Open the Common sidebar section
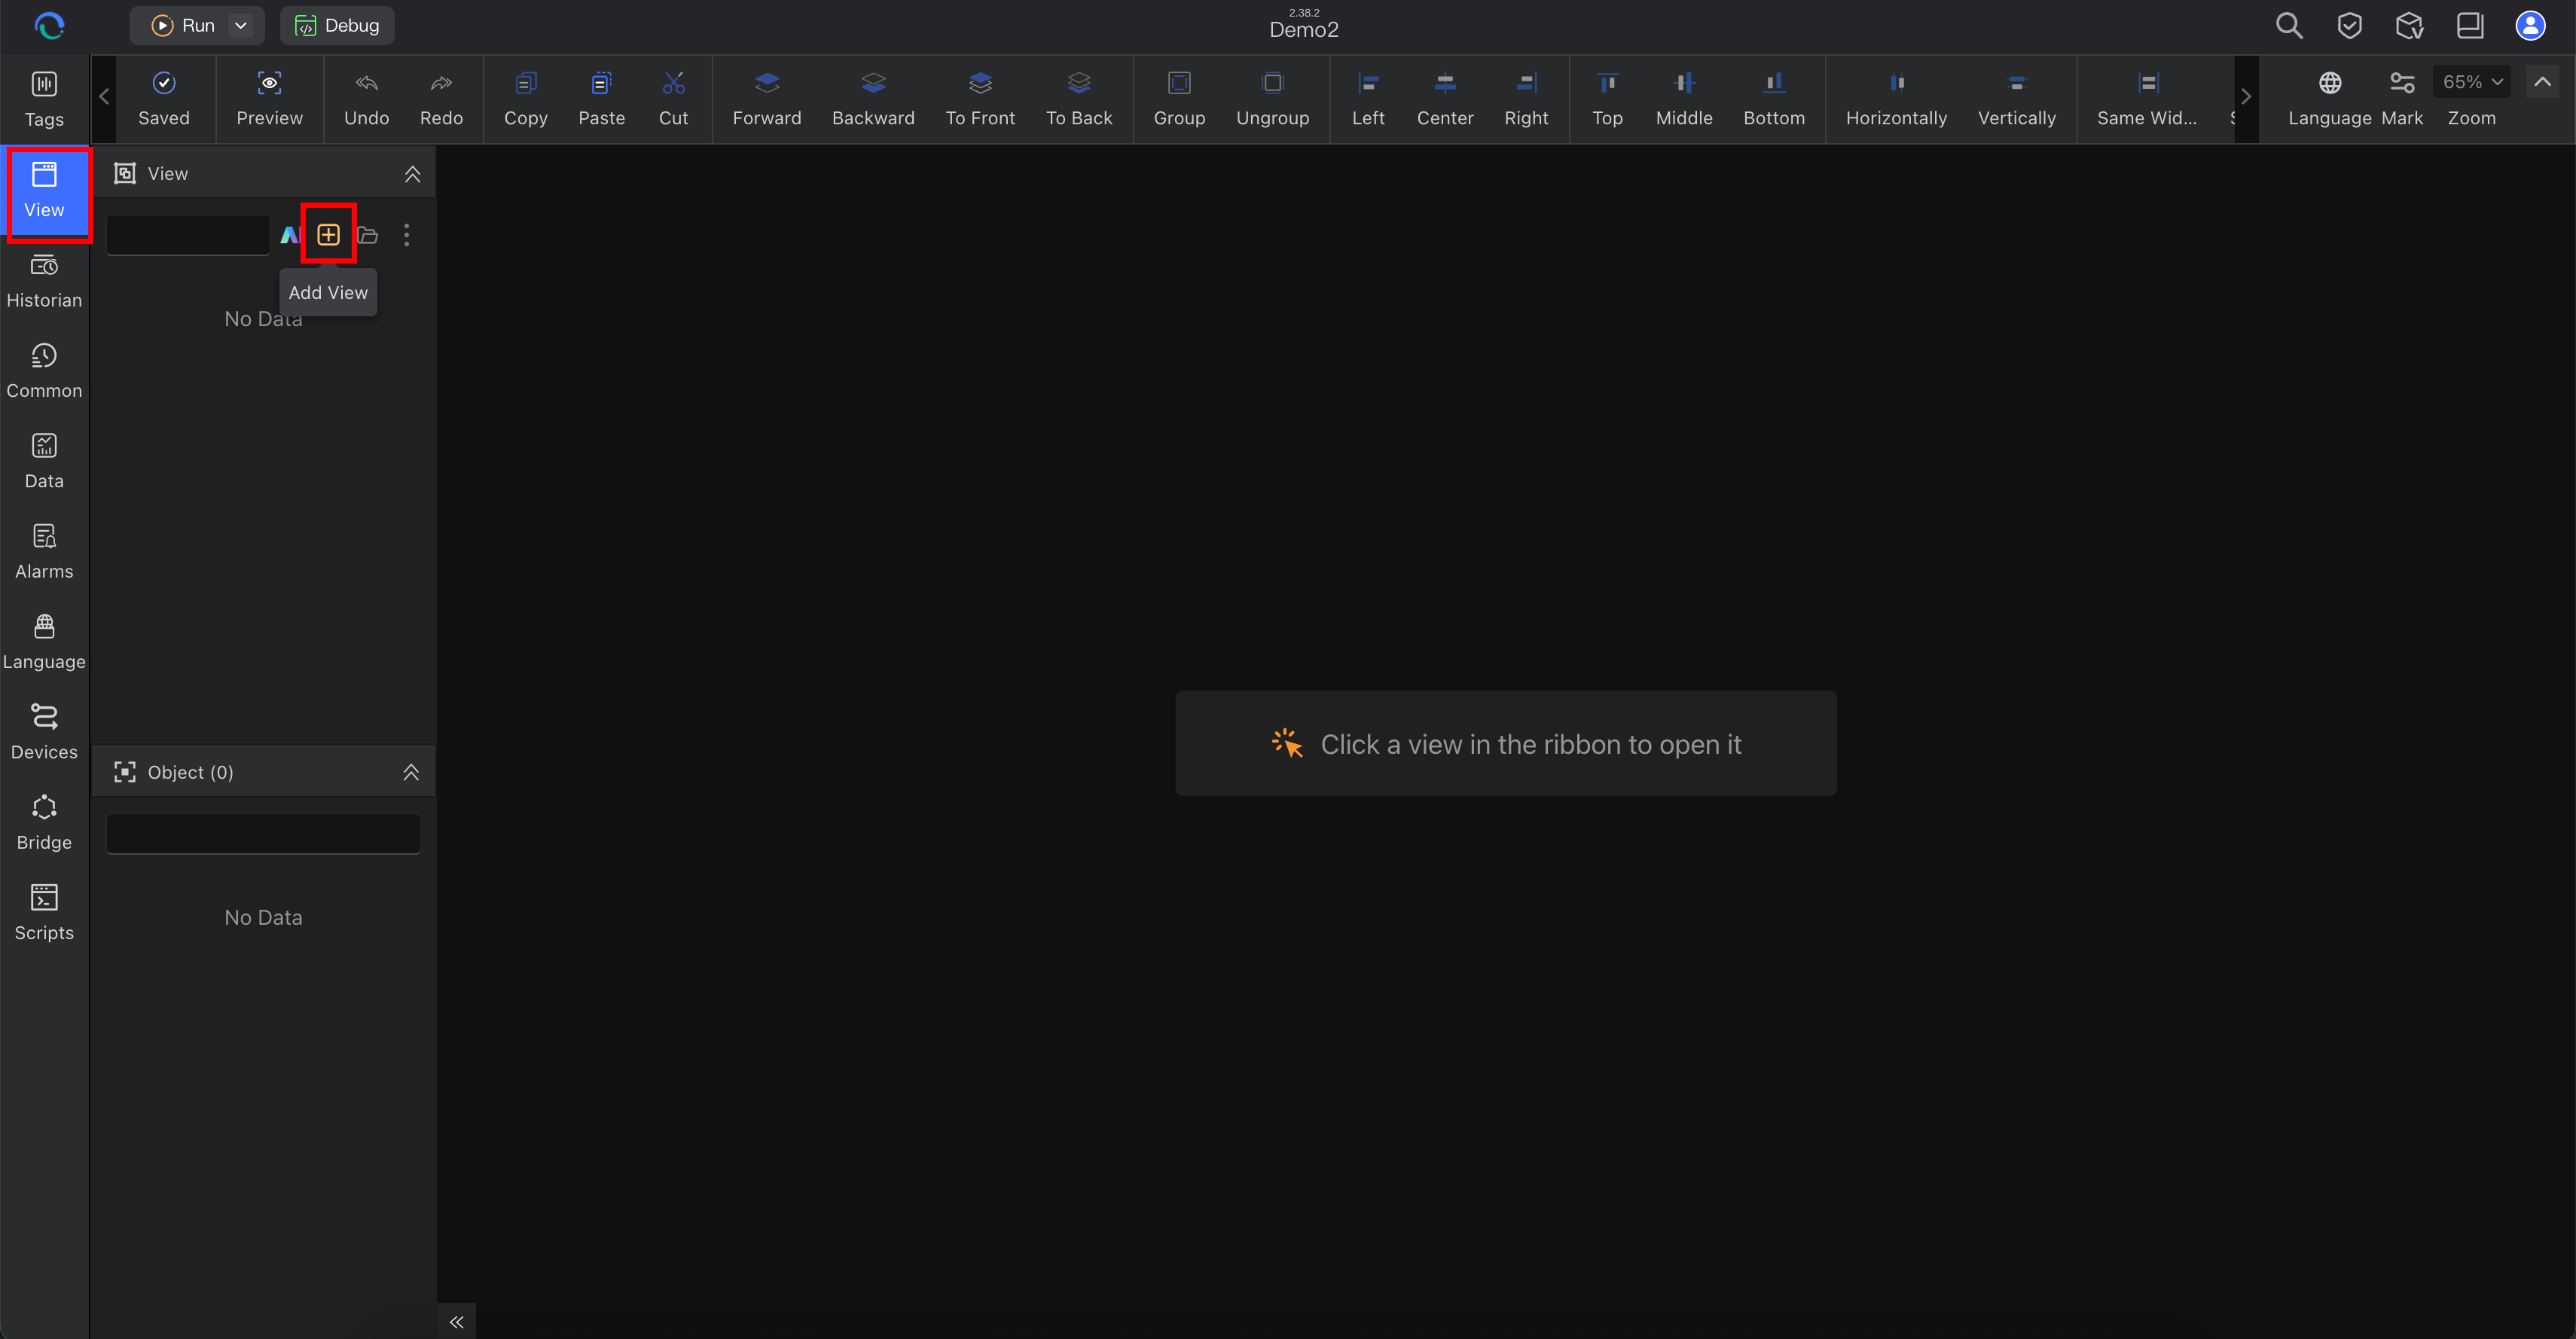This screenshot has width=2576, height=1339. pos(44,371)
